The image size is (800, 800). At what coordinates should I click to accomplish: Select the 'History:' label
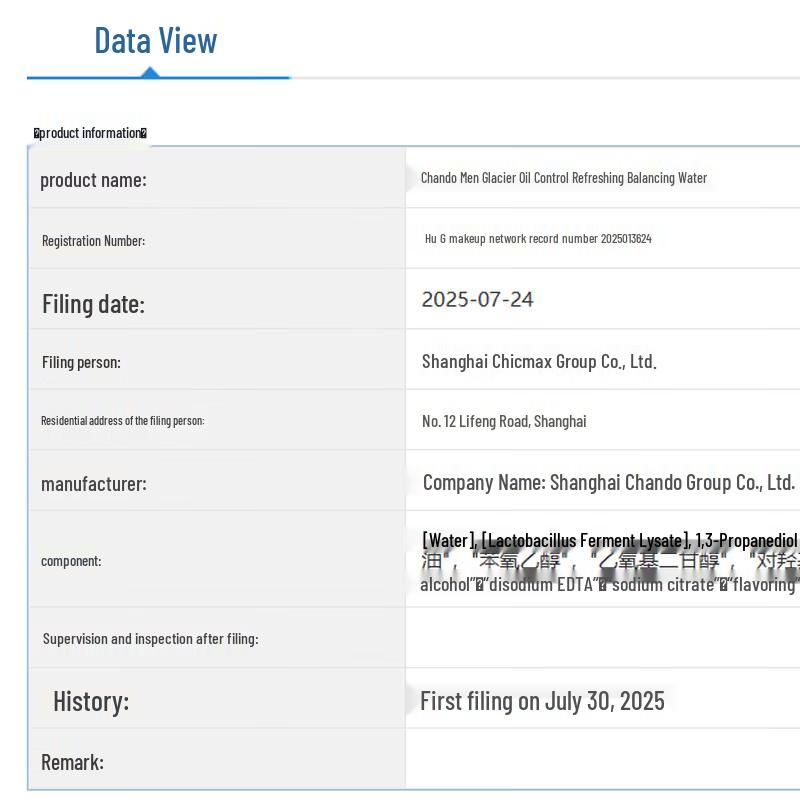point(91,701)
